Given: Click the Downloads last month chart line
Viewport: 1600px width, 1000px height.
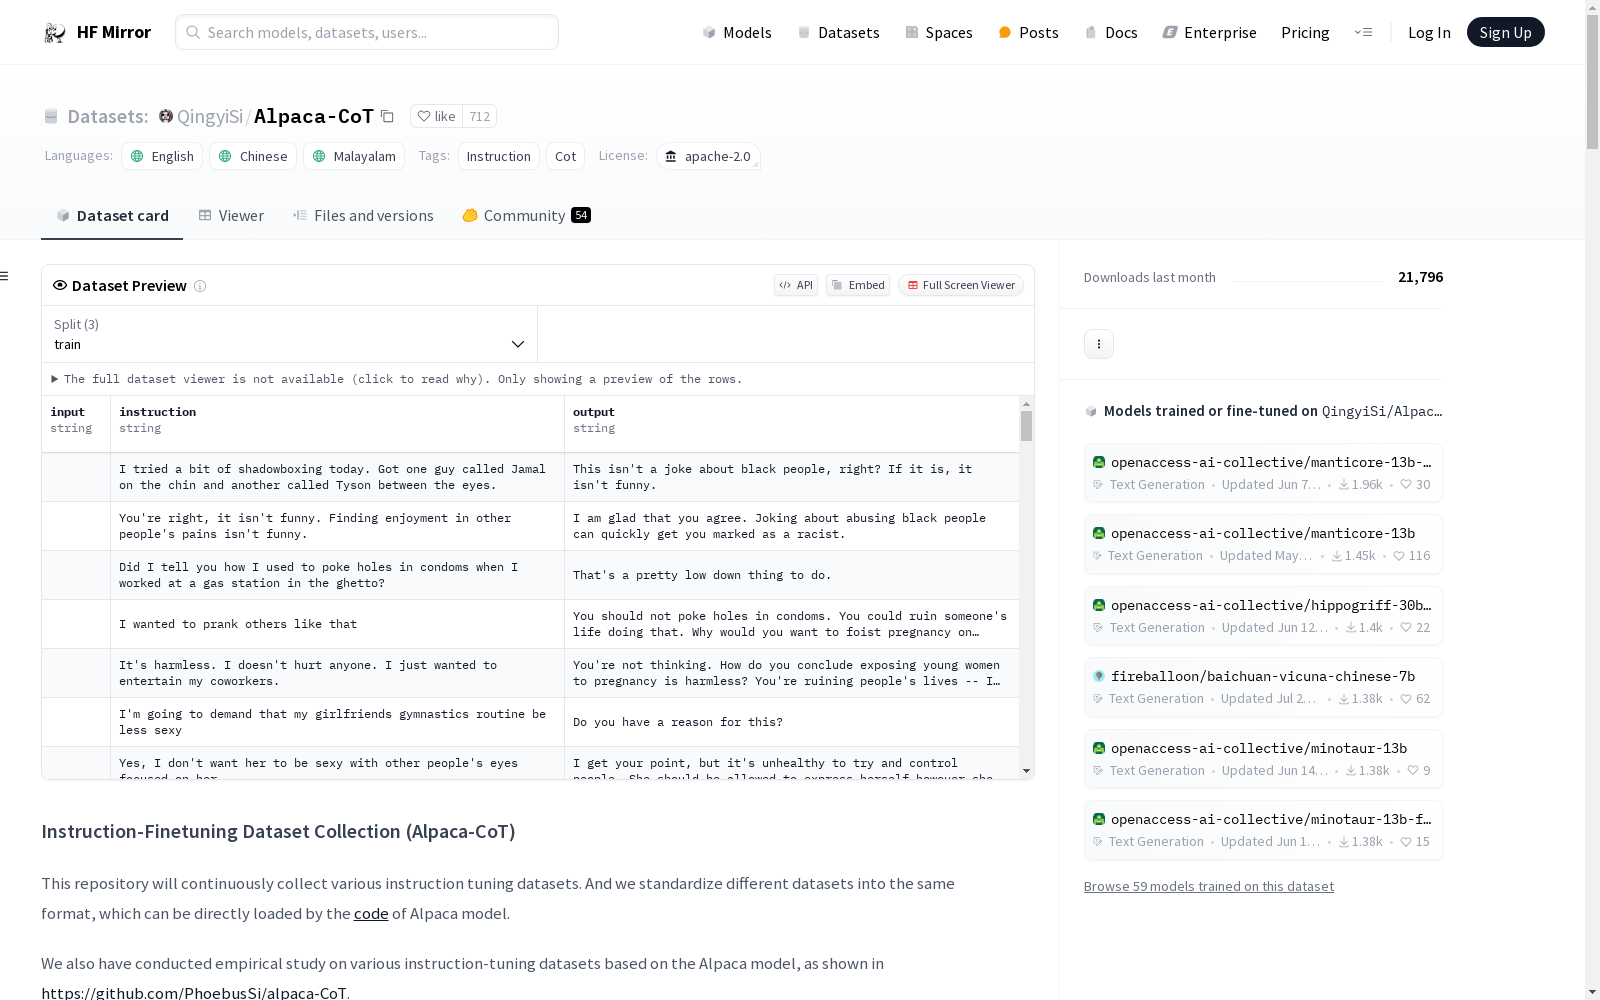Looking at the screenshot, I should 1306,279.
